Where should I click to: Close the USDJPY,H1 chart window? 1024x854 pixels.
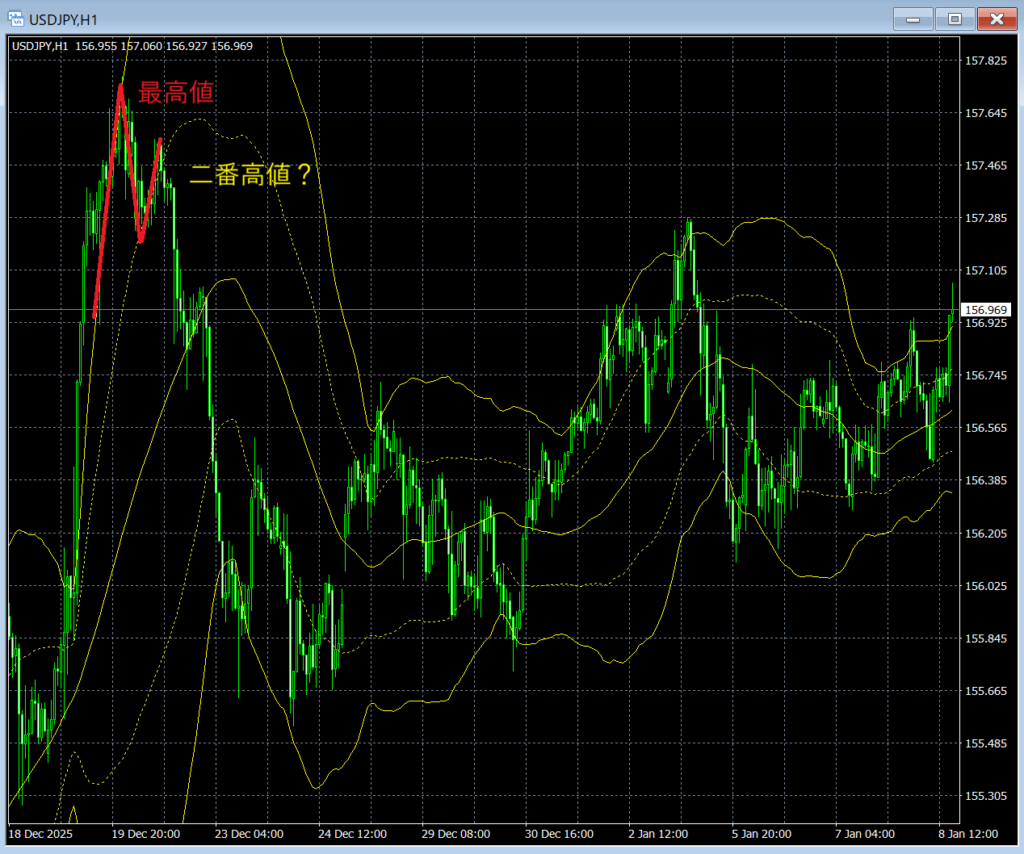coord(996,18)
